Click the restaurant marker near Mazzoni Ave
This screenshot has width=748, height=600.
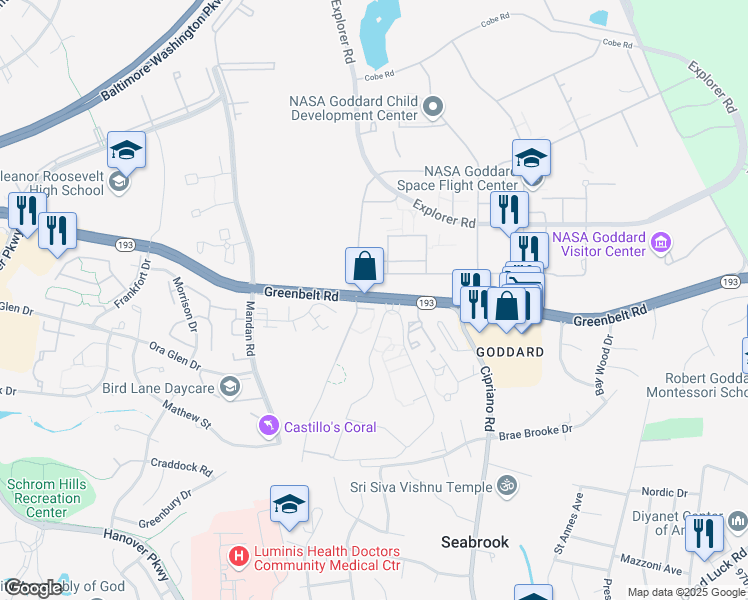(x=704, y=534)
